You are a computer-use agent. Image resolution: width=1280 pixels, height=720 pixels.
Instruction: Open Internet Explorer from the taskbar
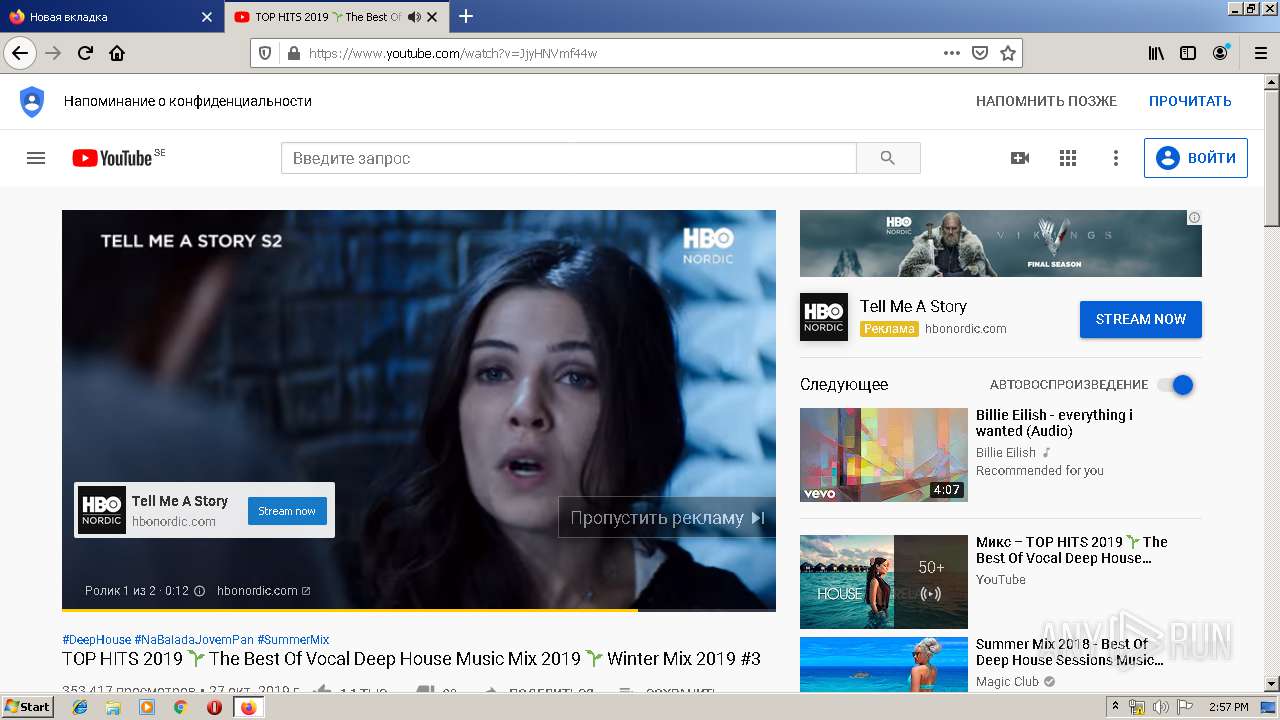tap(80, 707)
